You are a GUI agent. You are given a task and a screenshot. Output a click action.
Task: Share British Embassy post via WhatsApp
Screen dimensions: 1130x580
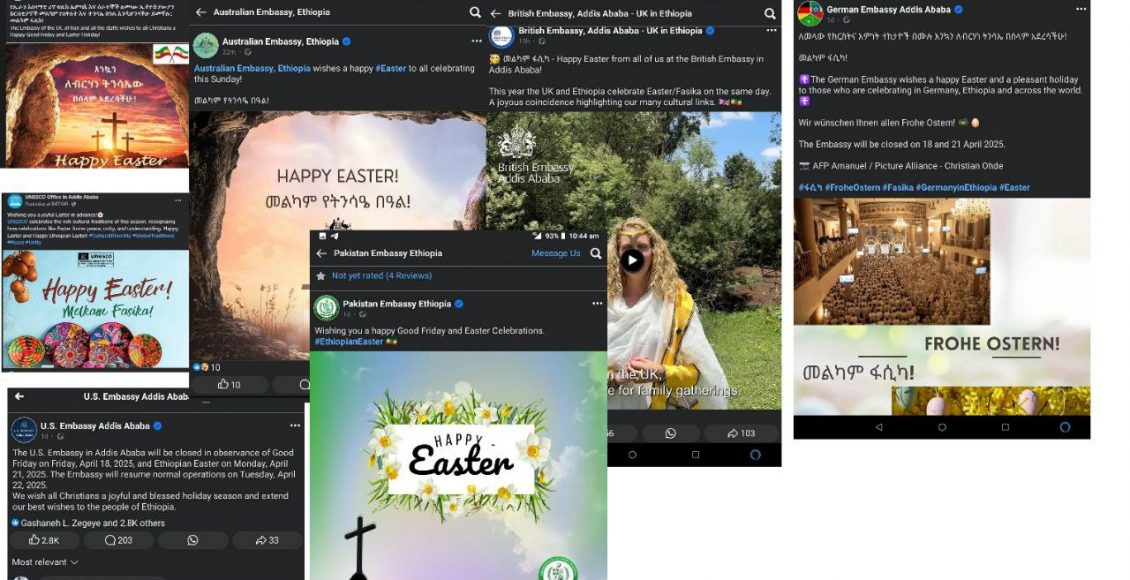[x=670, y=433]
